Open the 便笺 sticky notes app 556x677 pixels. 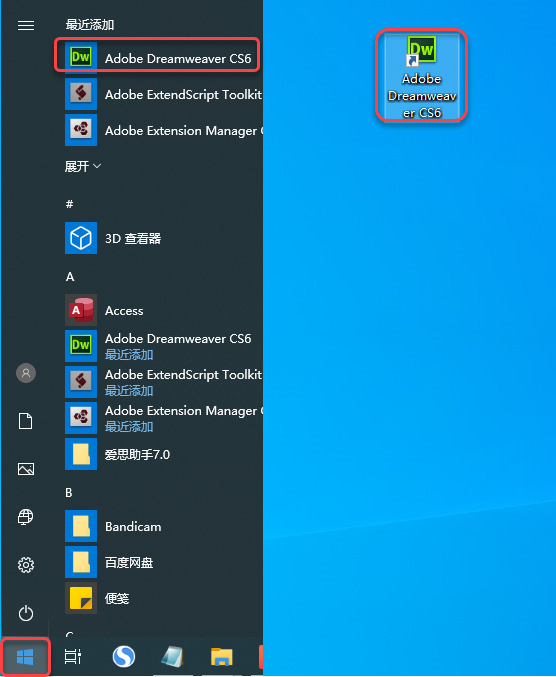[164, 598]
